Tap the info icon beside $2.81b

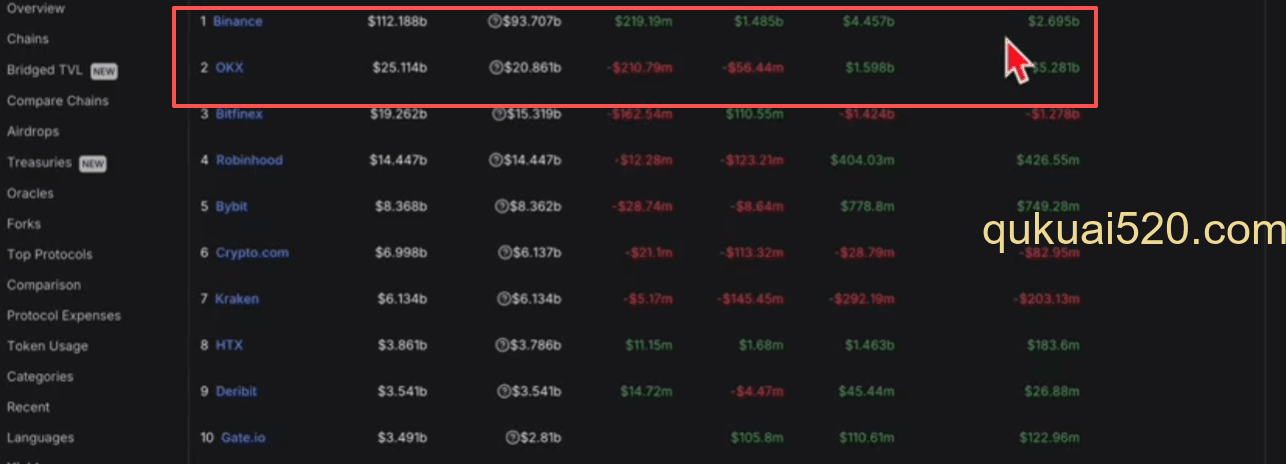pos(512,437)
